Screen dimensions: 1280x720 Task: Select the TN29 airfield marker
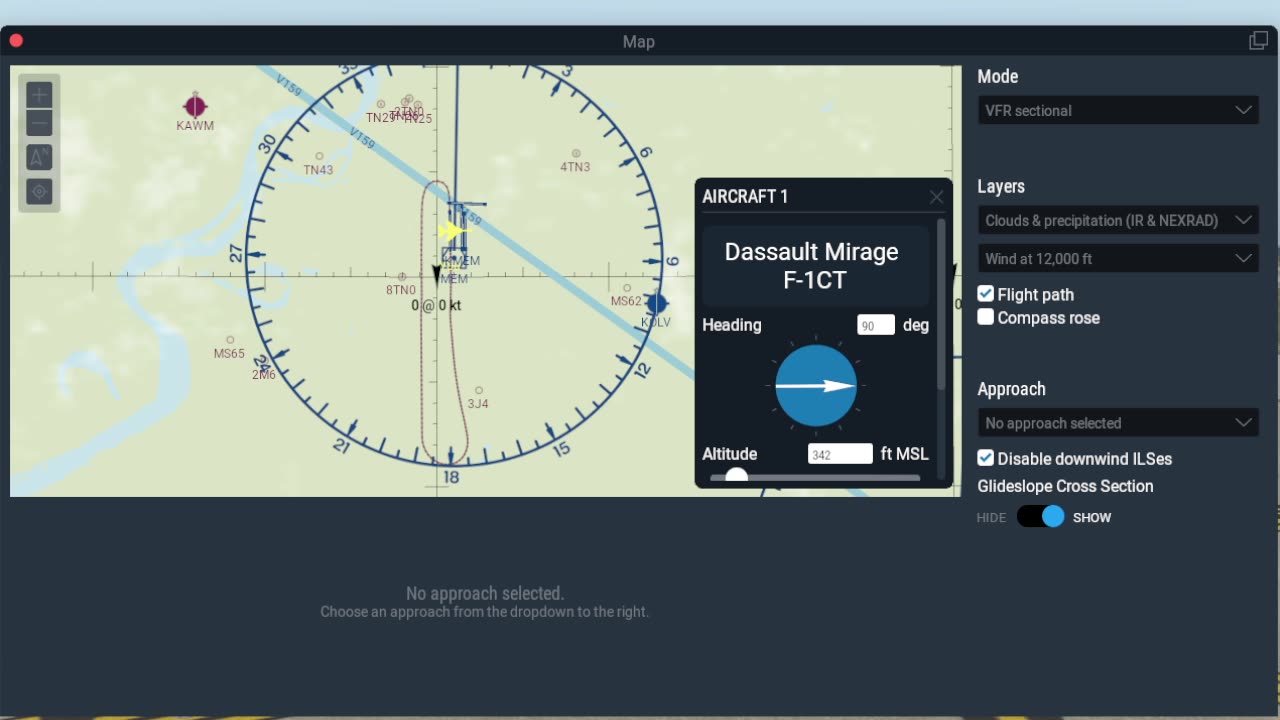(380, 104)
